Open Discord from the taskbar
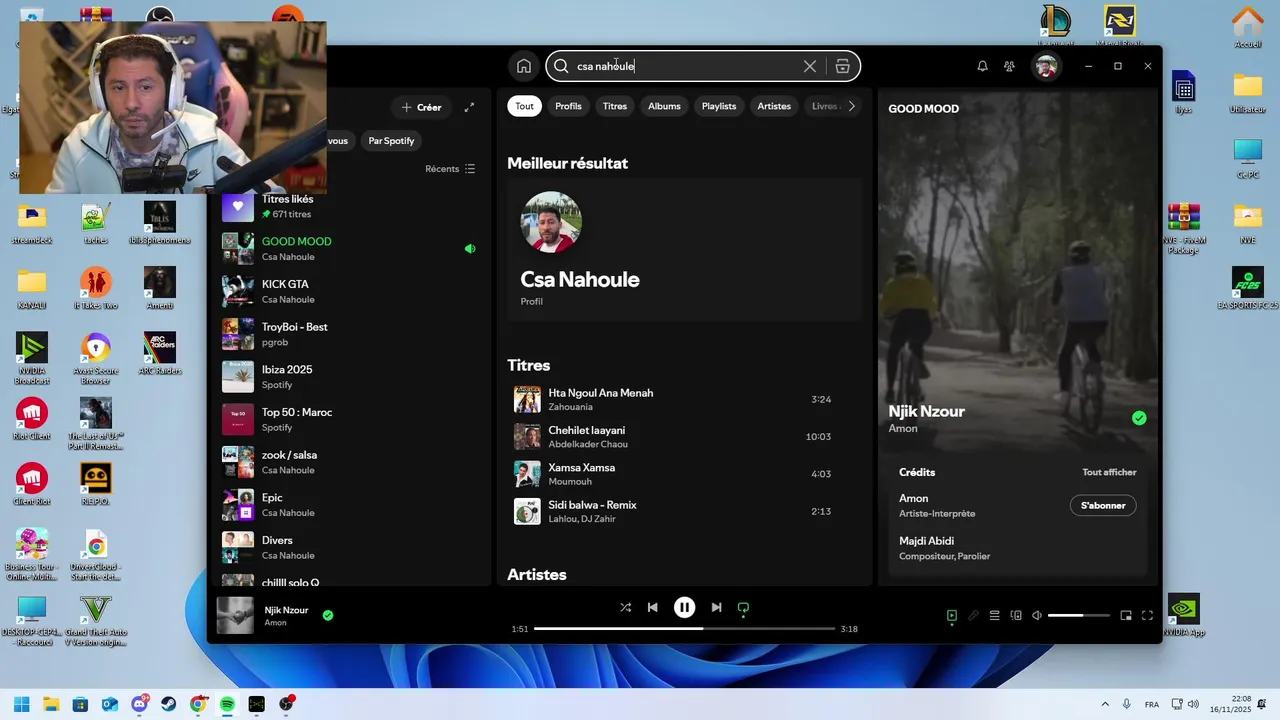 [x=139, y=704]
